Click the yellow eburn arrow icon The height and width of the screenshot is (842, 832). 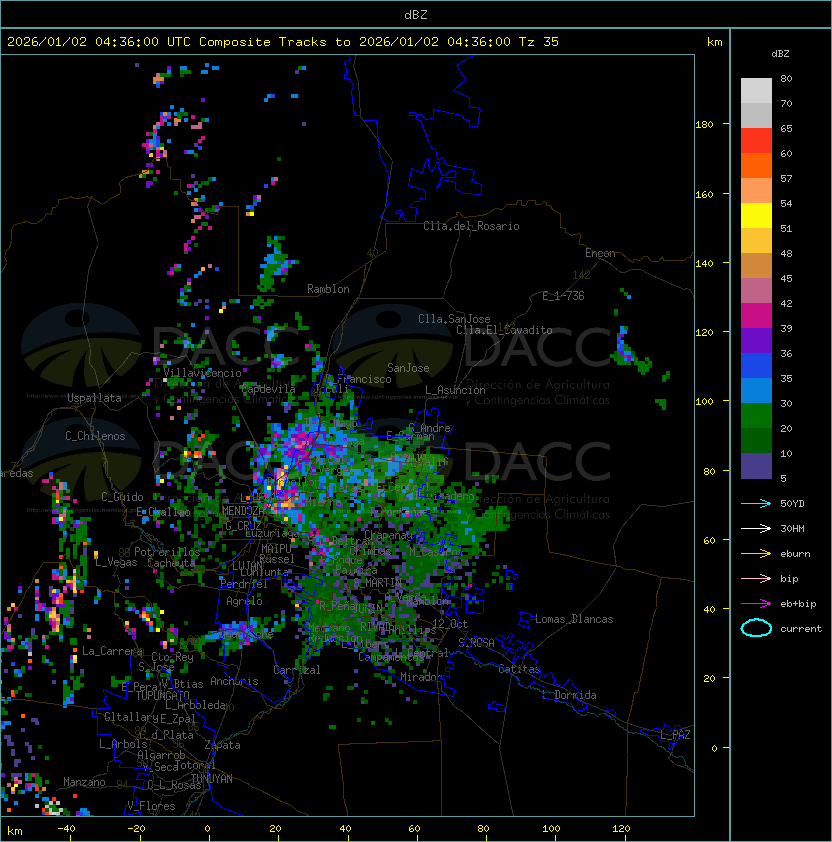pyautogui.click(x=756, y=554)
